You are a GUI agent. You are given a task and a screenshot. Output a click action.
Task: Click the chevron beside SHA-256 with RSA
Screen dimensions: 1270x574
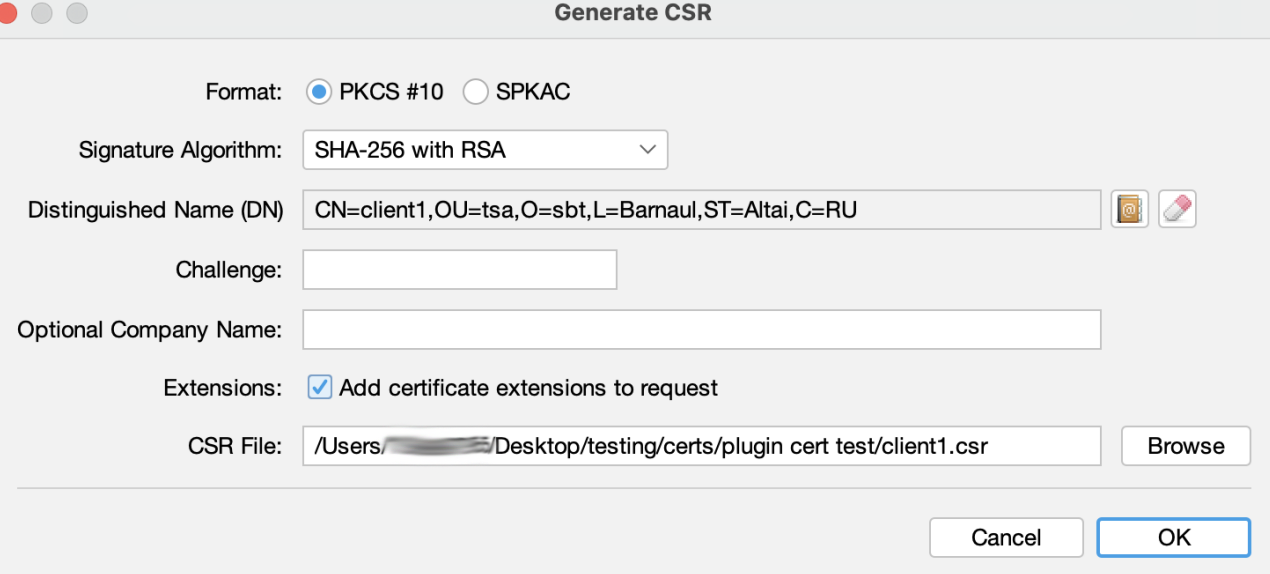coord(647,151)
